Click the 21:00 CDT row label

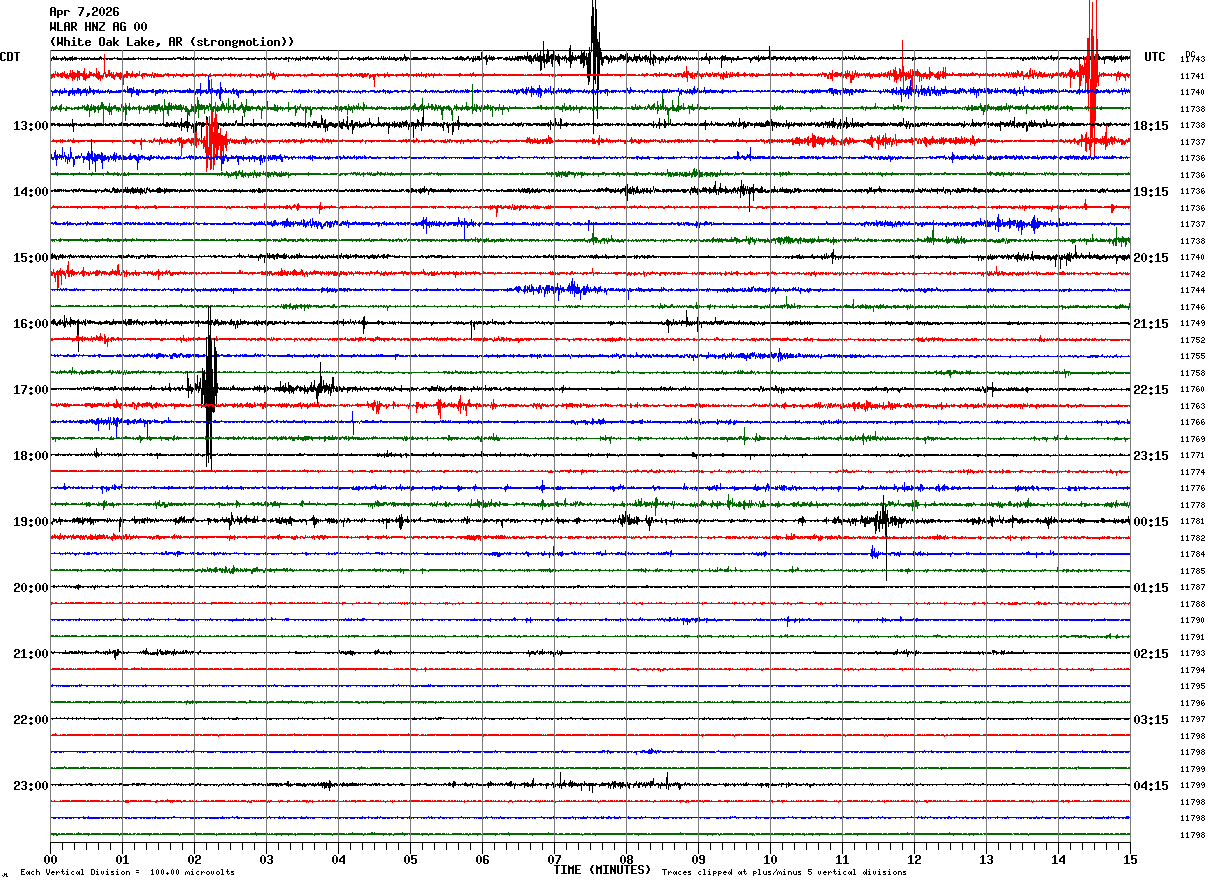click(30, 653)
